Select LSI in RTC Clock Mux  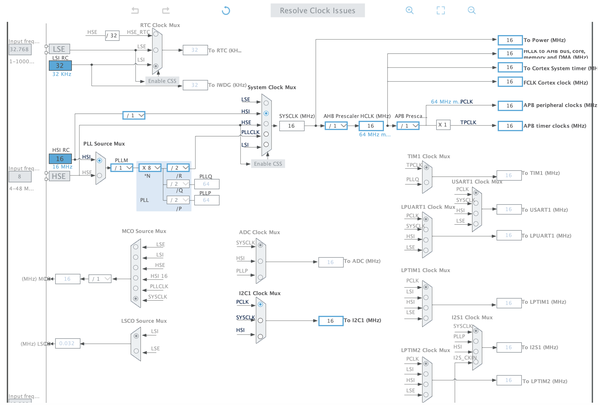pos(156,66)
